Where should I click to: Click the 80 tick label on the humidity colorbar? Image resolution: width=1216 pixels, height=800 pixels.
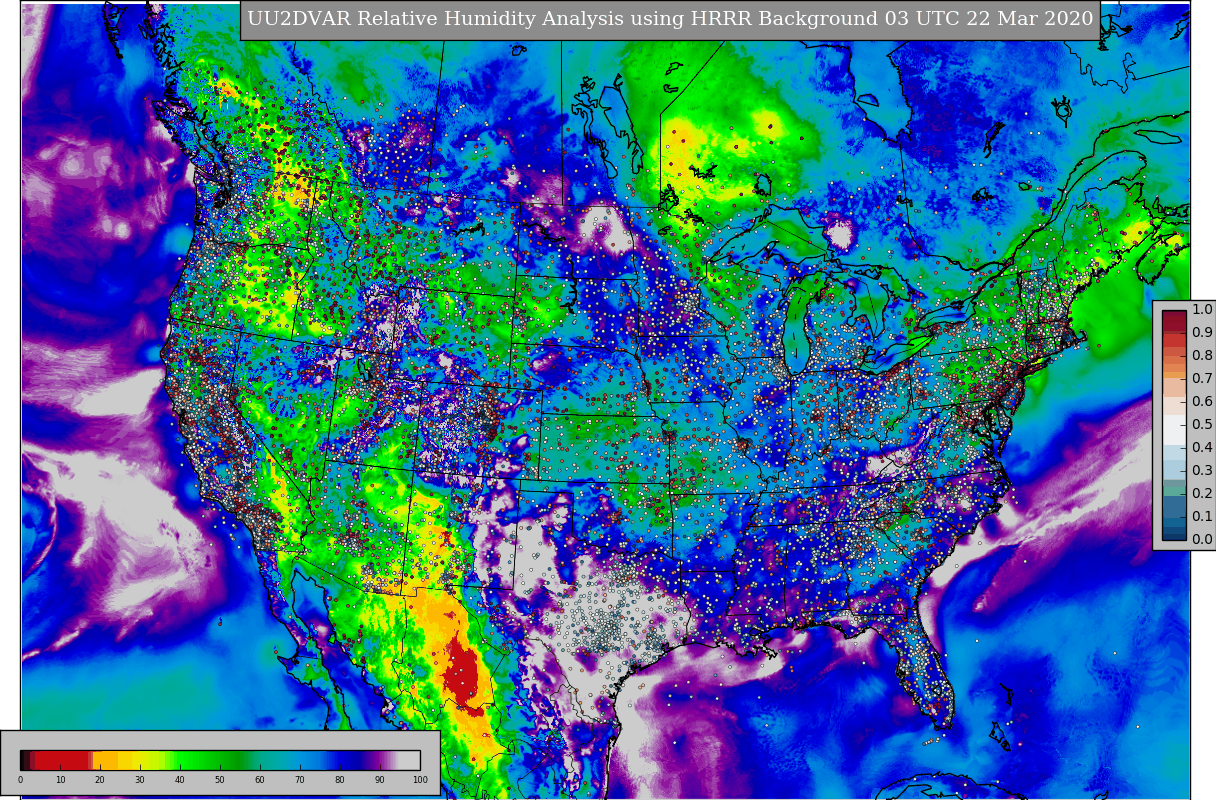click(339, 780)
